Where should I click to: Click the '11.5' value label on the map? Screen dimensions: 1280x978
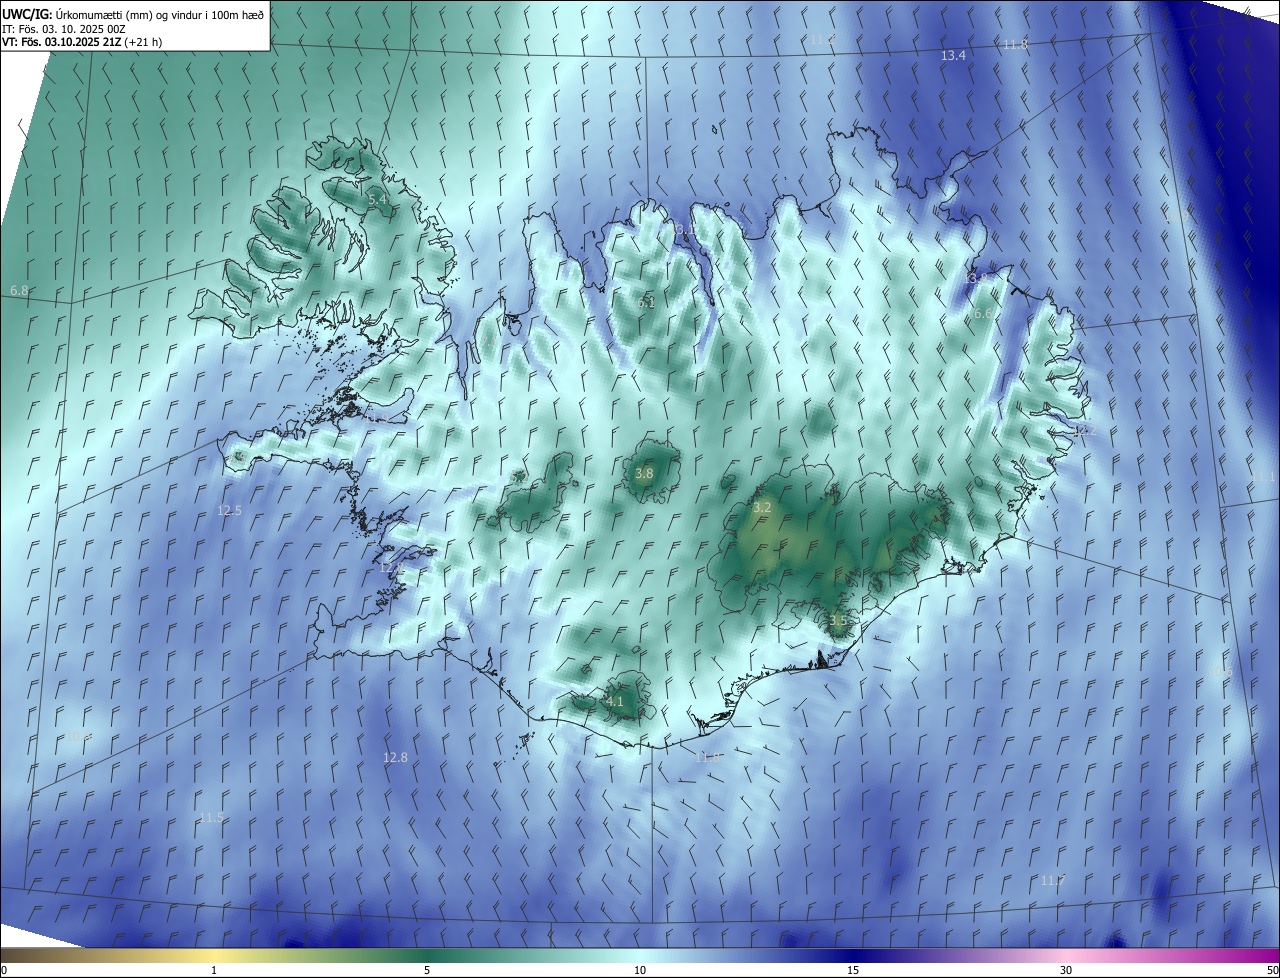pyautogui.click(x=211, y=817)
